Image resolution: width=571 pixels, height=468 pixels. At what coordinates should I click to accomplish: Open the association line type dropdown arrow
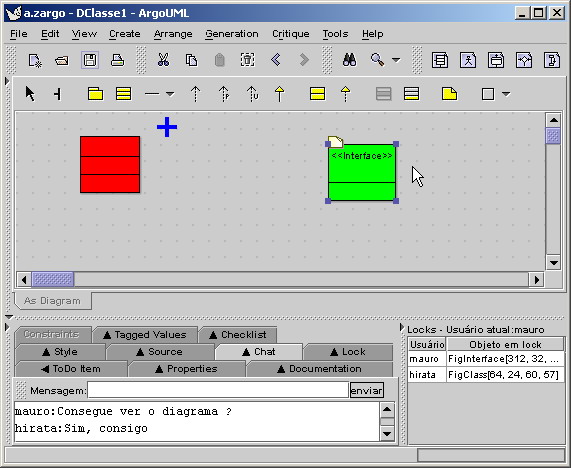pyautogui.click(x=170, y=94)
